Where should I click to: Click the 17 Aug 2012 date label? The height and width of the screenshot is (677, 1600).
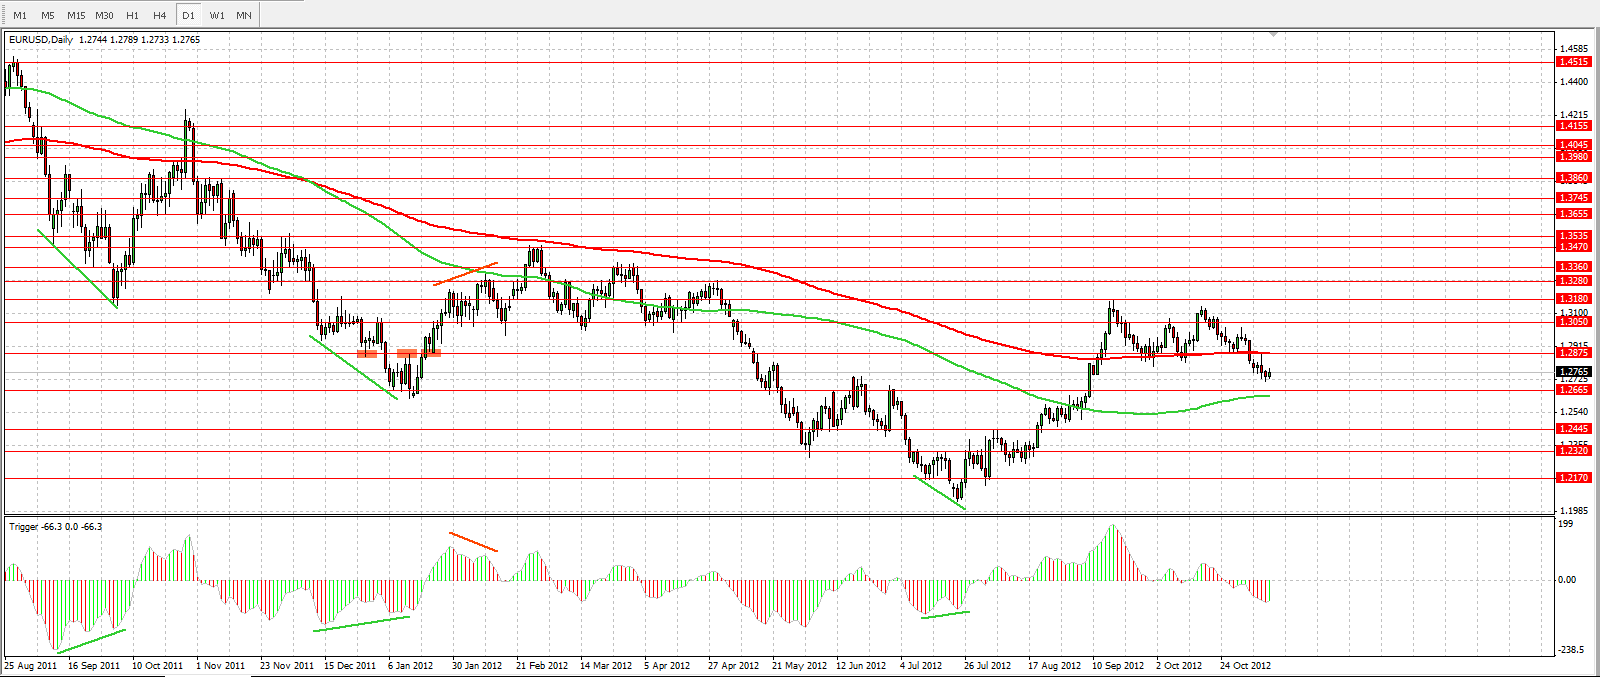click(x=1054, y=665)
